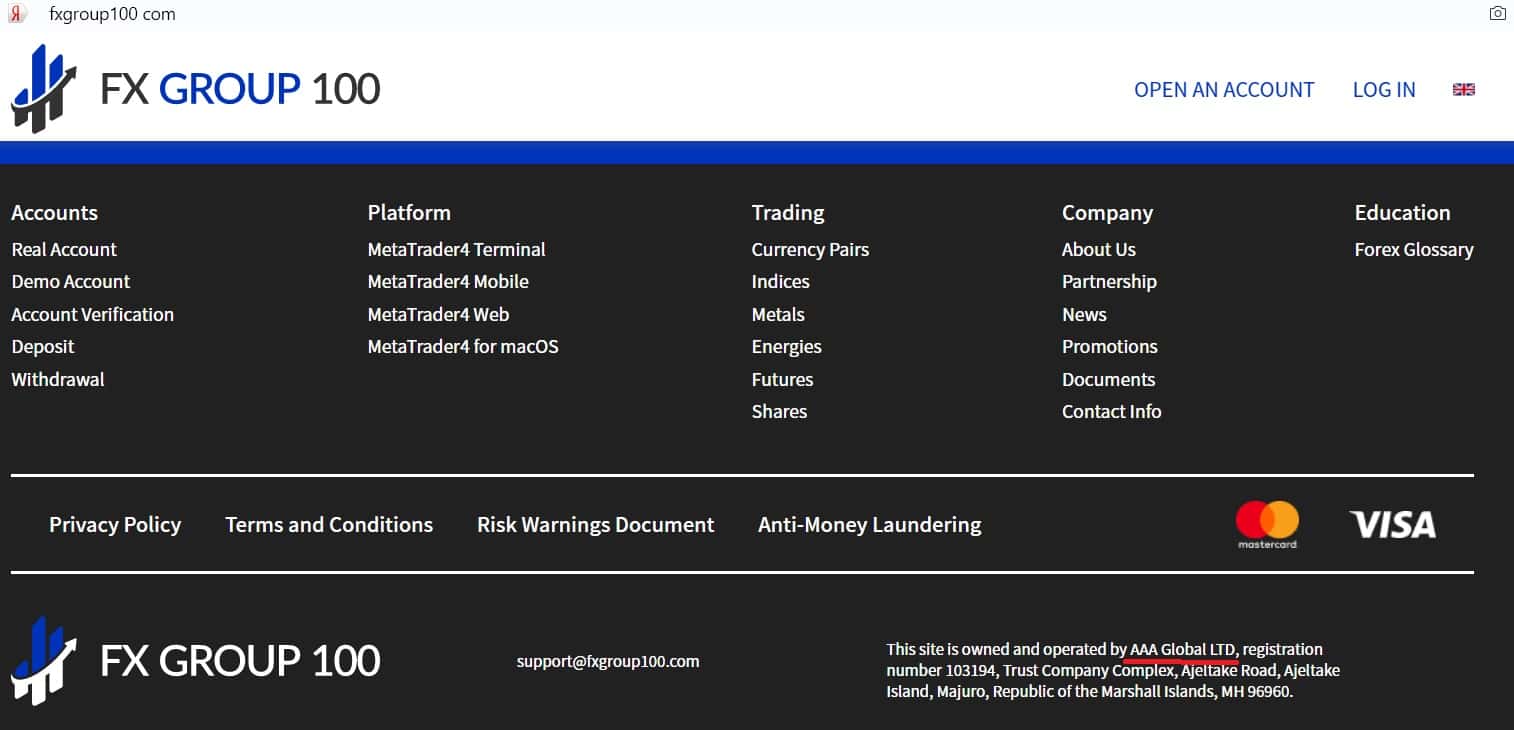Click the Yandex favicon in address bar

pos(17,14)
